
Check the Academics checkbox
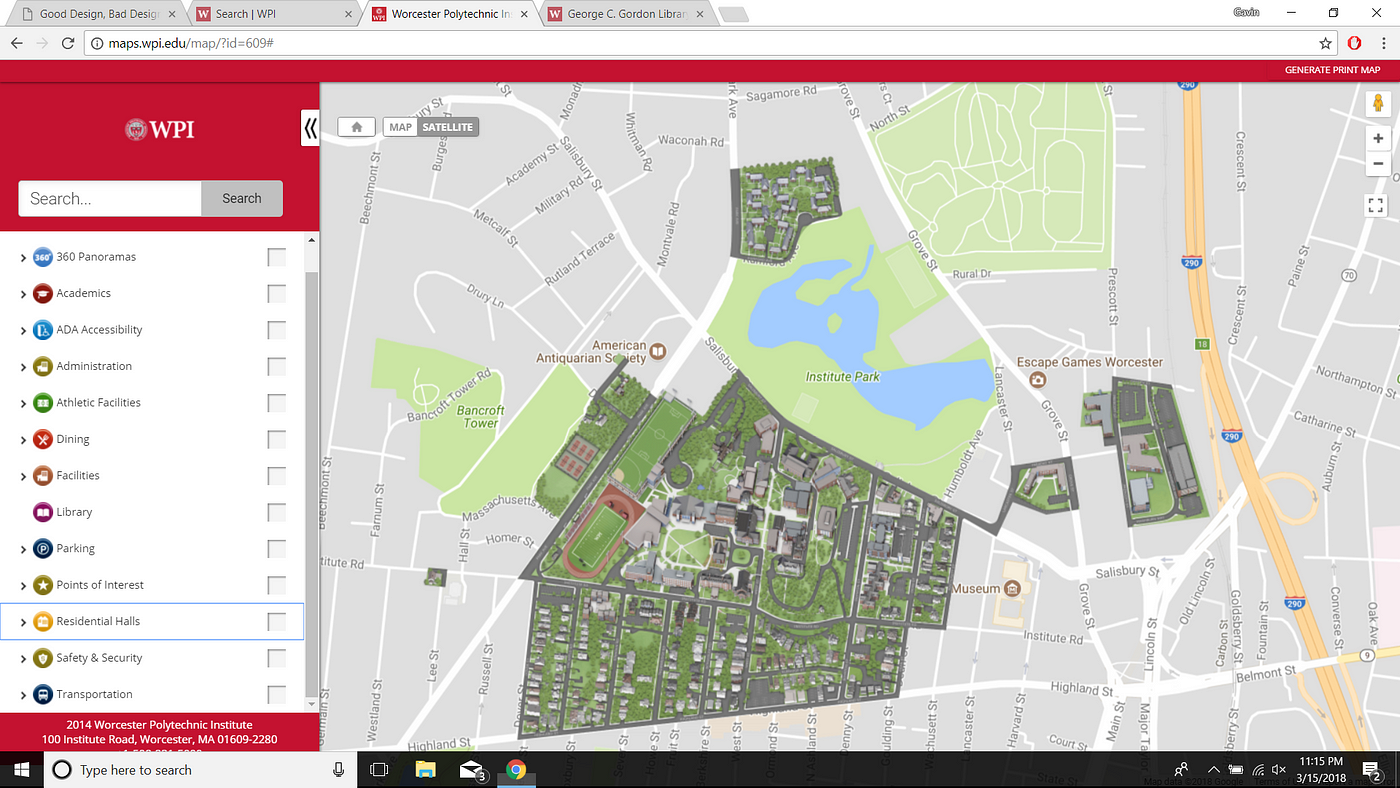point(276,294)
